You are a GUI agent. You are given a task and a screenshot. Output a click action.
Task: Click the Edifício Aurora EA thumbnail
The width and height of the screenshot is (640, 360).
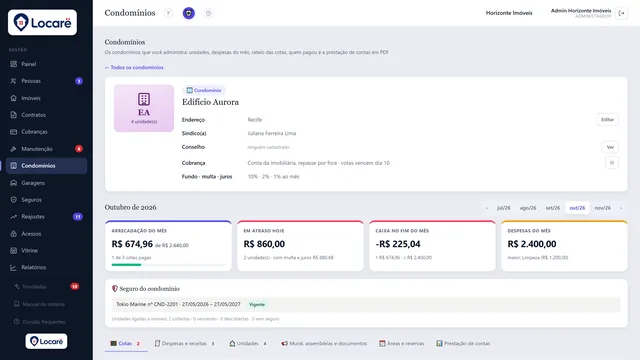point(144,108)
